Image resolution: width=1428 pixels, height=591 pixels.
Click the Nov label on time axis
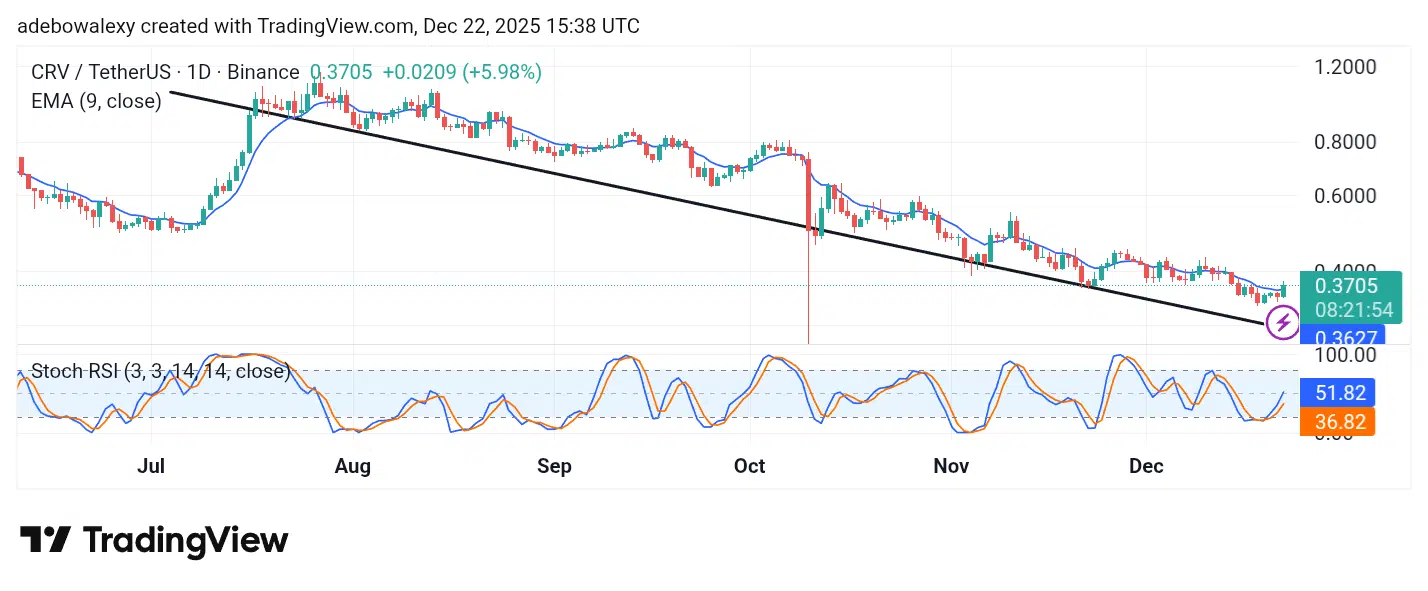[x=951, y=466]
